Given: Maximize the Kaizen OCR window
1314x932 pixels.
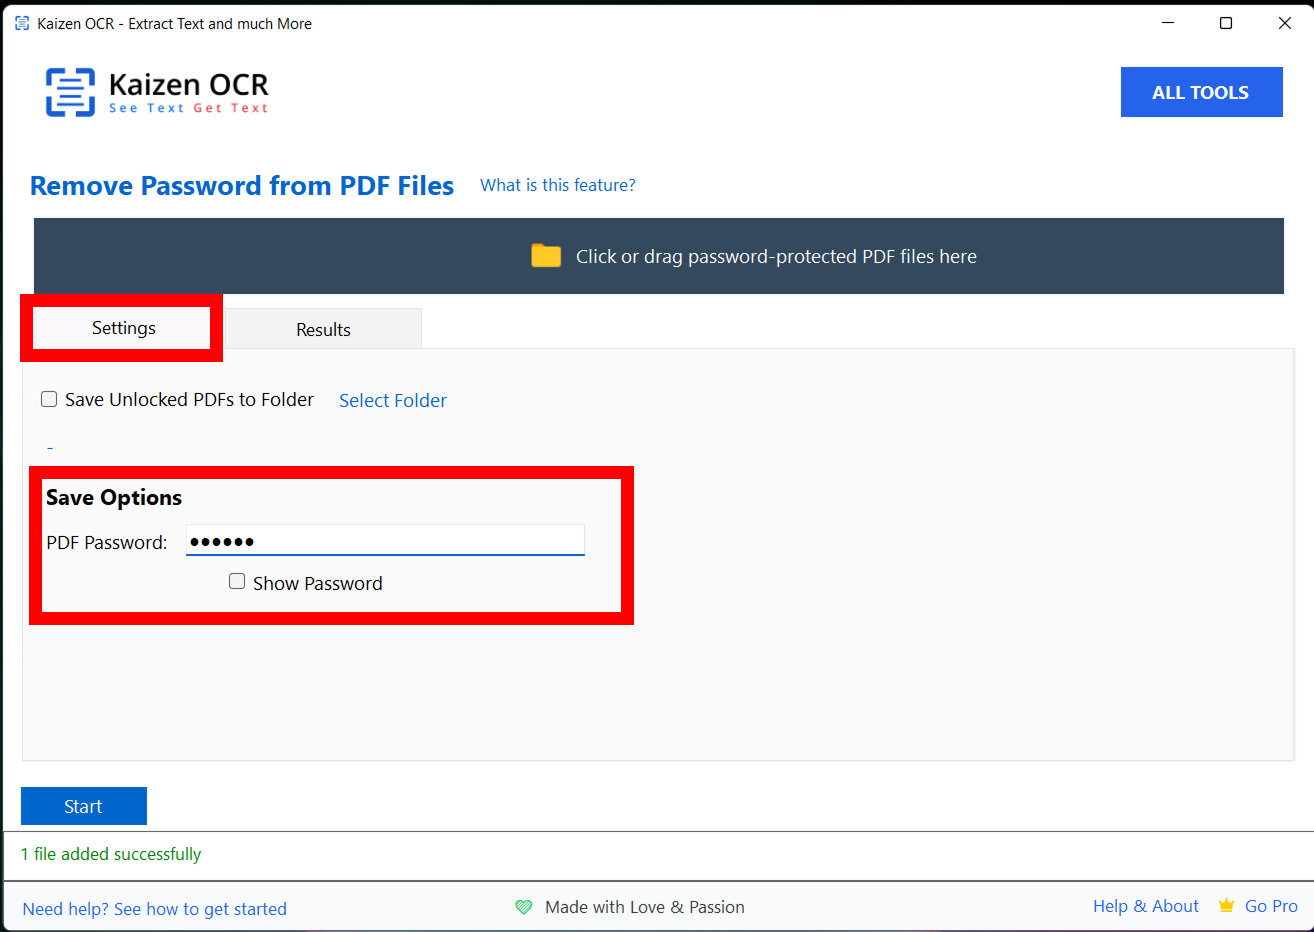Looking at the screenshot, I should (x=1225, y=23).
